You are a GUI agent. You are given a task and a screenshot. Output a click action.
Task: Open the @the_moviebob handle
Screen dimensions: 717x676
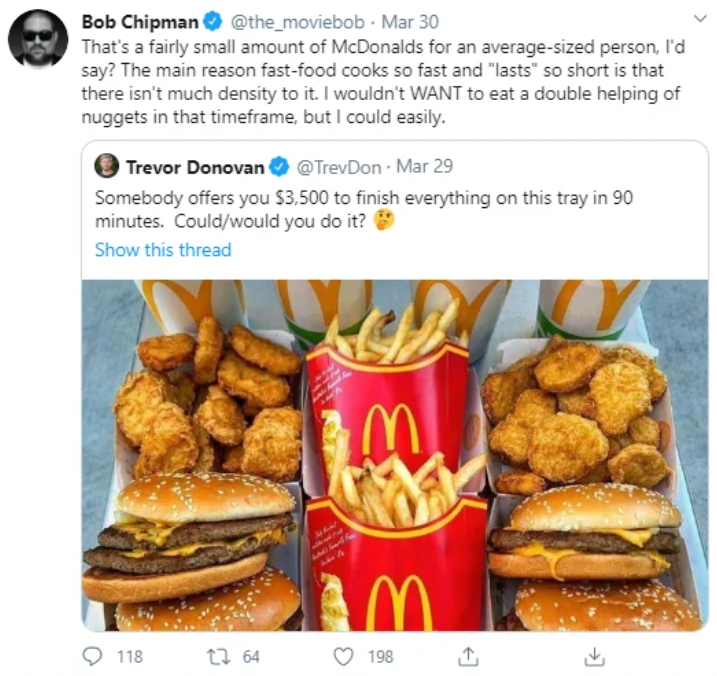tap(298, 22)
